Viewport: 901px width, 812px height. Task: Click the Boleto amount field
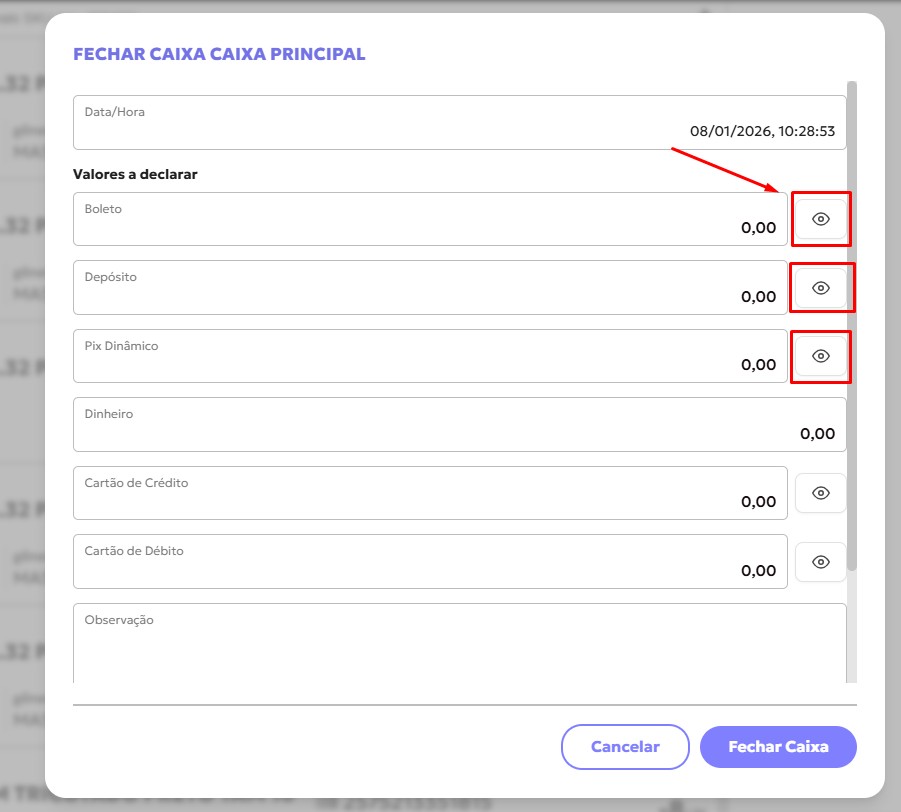click(430, 220)
